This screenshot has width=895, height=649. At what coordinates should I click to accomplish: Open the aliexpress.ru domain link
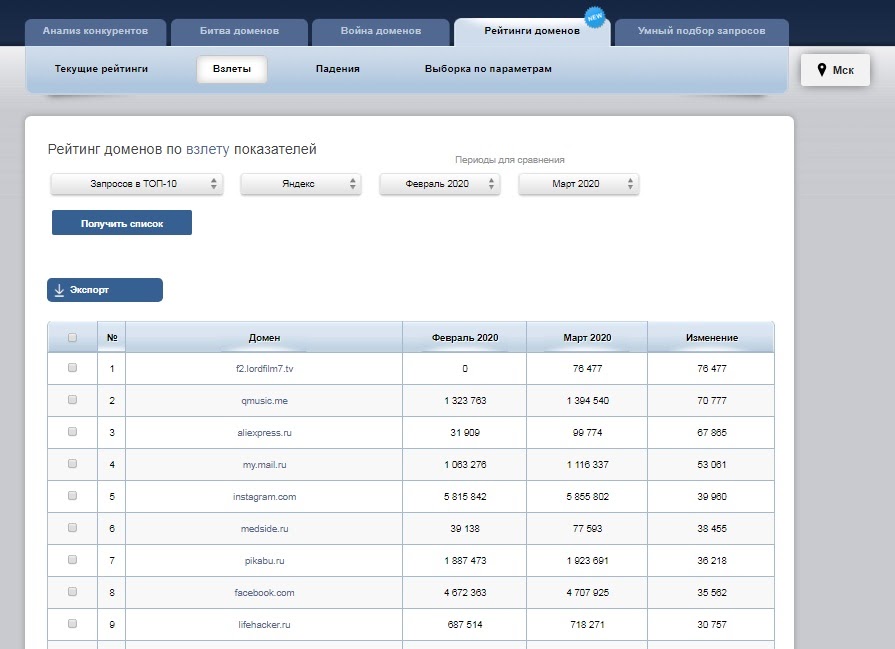point(264,433)
